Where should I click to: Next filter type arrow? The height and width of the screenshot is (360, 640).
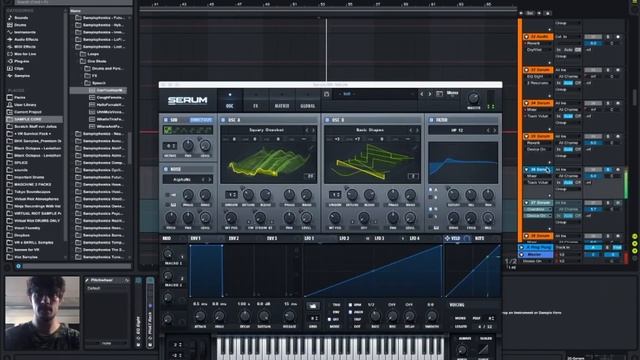(x=494, y=130)
